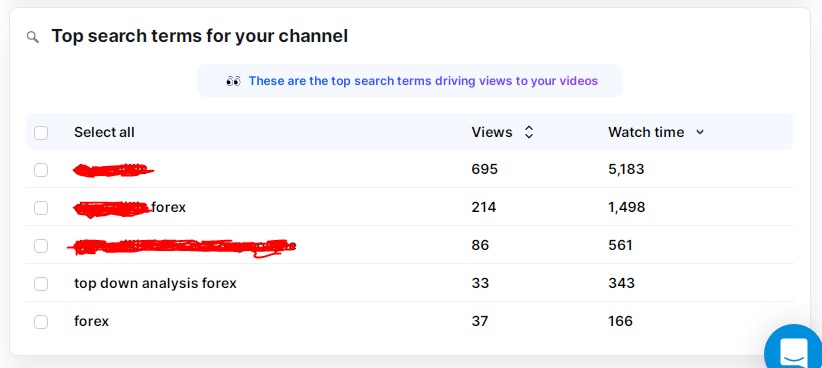Sort by the Views column header
This screenshot has width=822, height=368.
[x=492, y=132]
